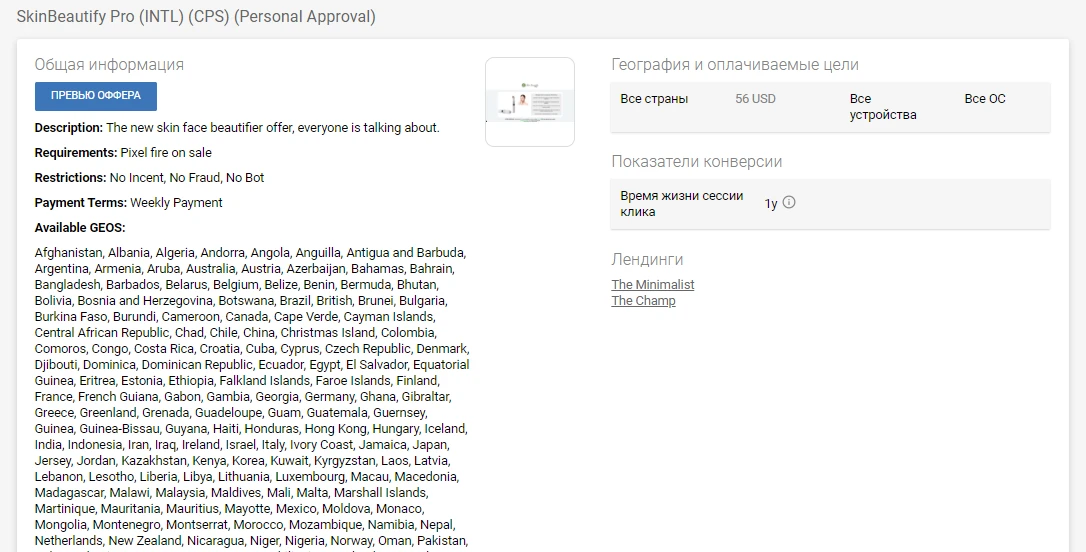Click Christmas Island in the GEO list
1086x552 pixels.
point(328,332)
